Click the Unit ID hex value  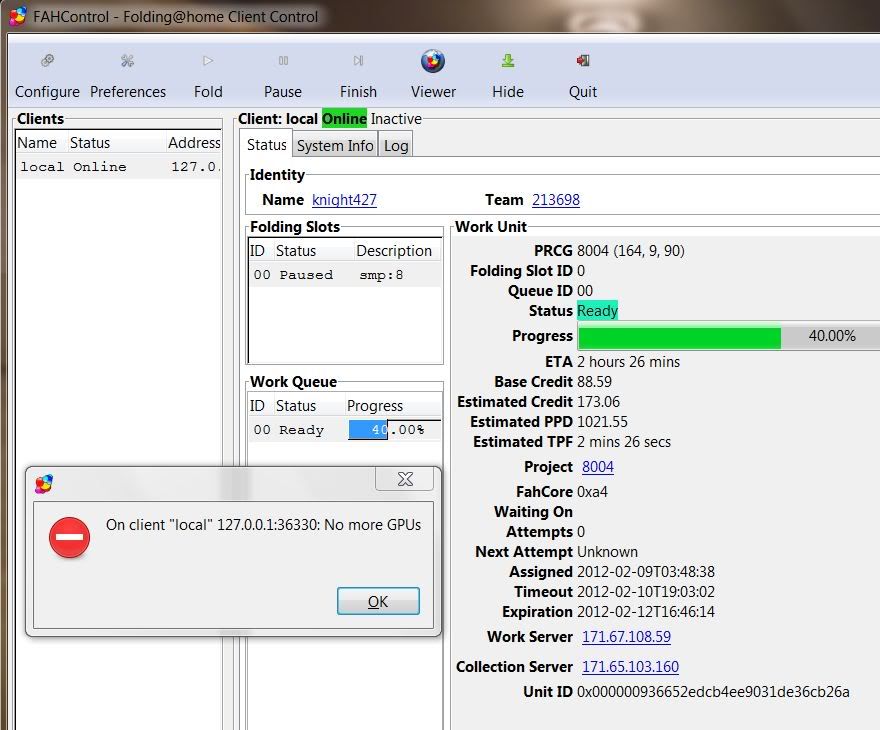coord(713,692)
